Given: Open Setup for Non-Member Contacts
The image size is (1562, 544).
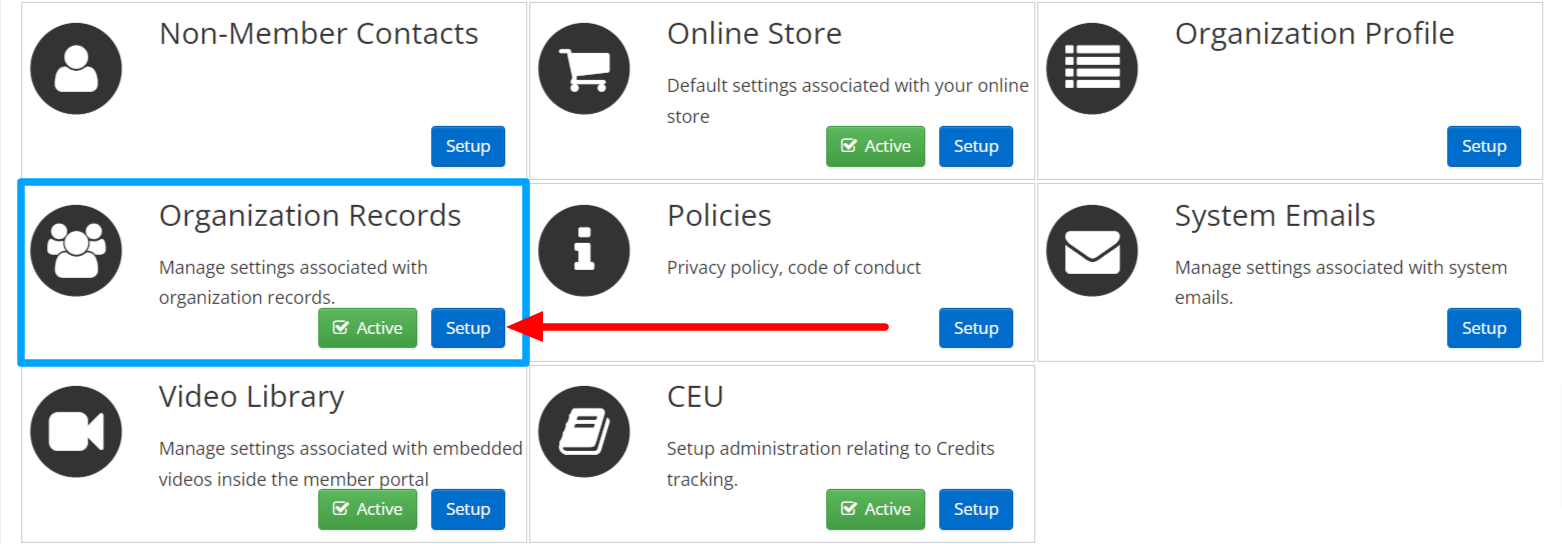Looking at the screenshot, I should [x=468, y=146].
